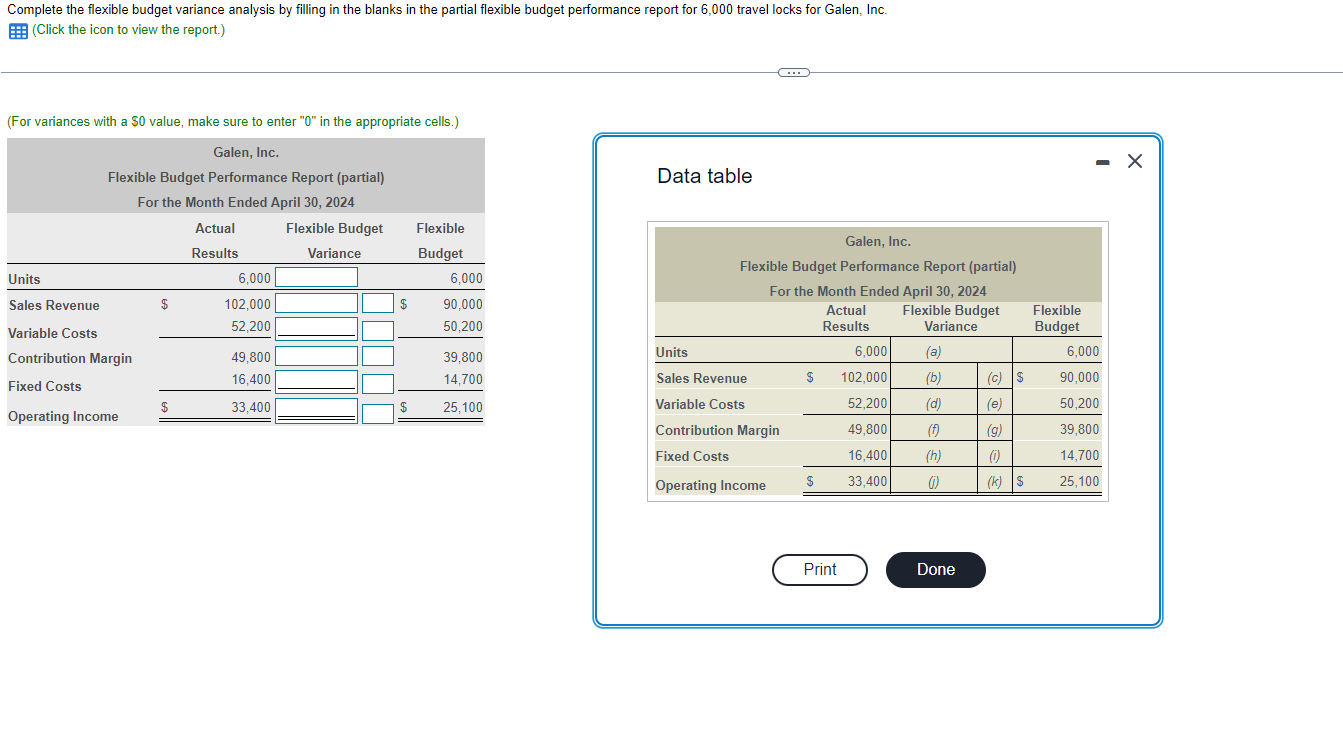Click the 49,800 actual contribution margin in left report
This screenshot has height=736, width=1343.
(x=250, y=357)
